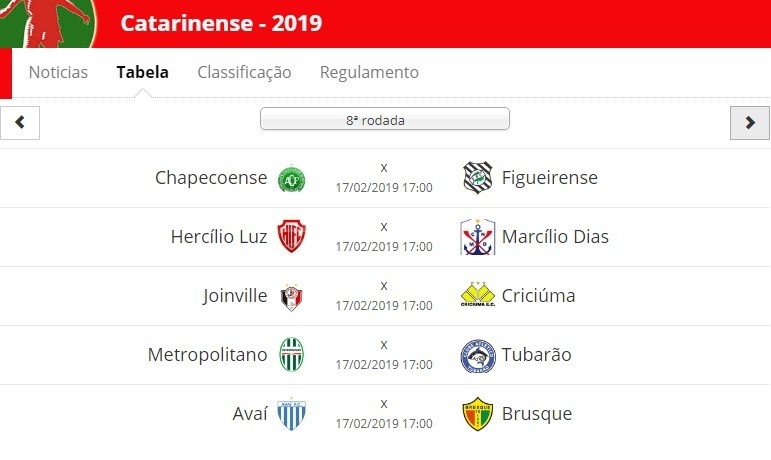Click the Hercílio Luz shield logo
This screenshot has width=771, height=460.
point(292,236)
